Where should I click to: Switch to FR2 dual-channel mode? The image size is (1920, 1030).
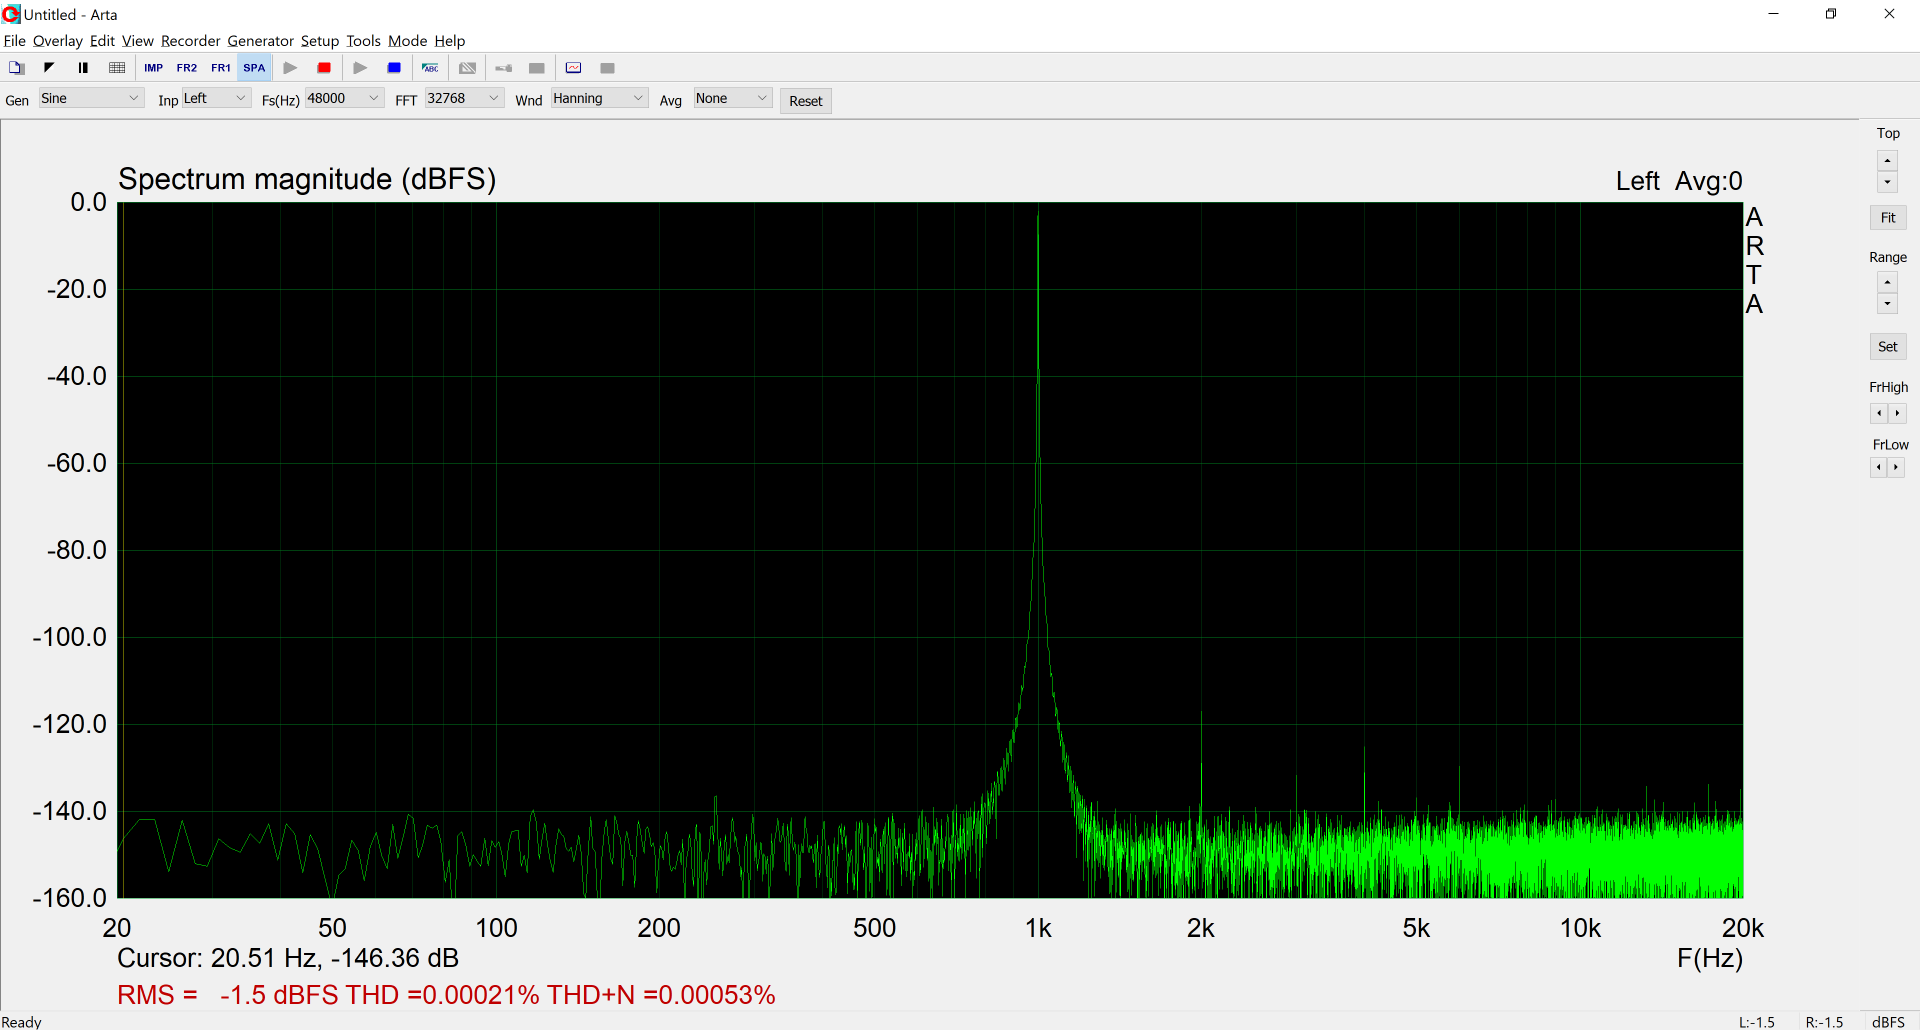click(x=187, y=68)
